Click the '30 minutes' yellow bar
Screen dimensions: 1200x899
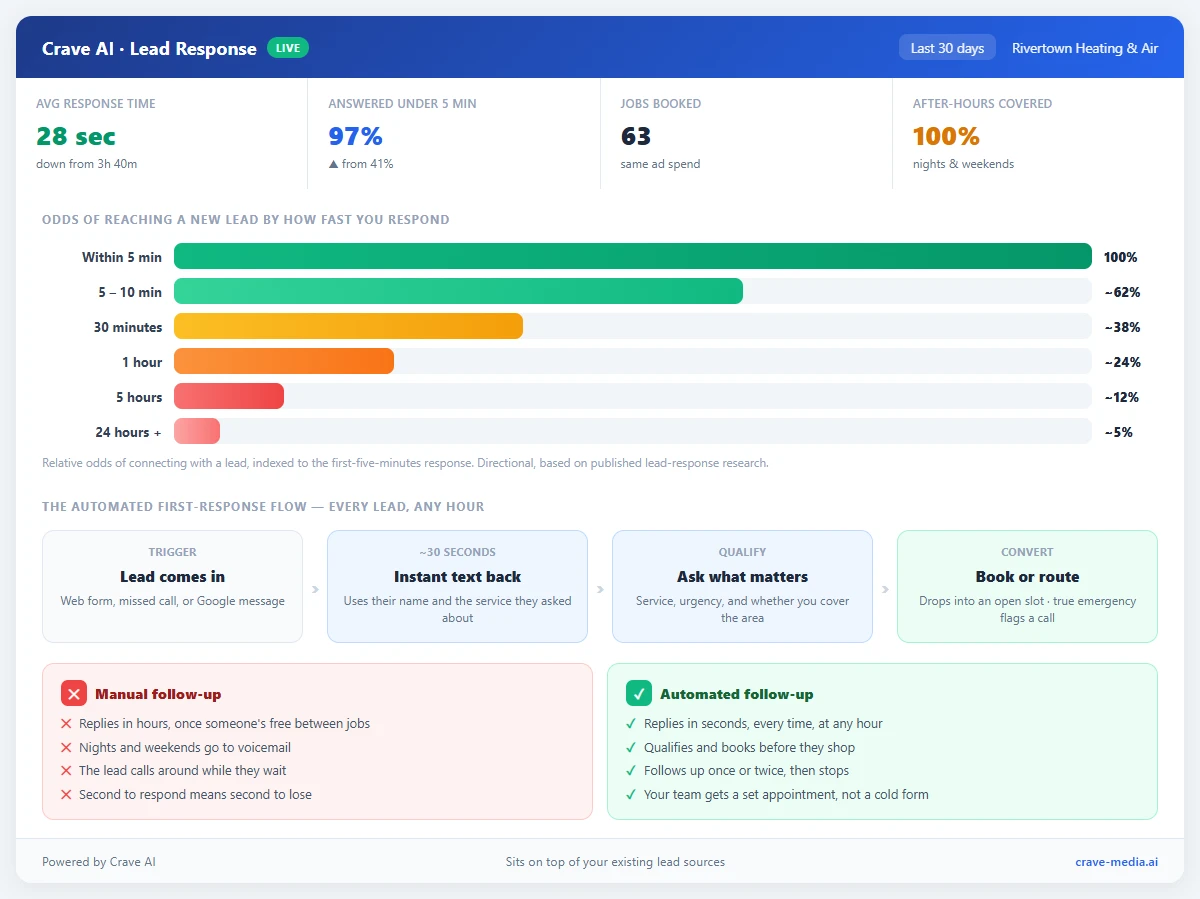(x=348, y=326)
